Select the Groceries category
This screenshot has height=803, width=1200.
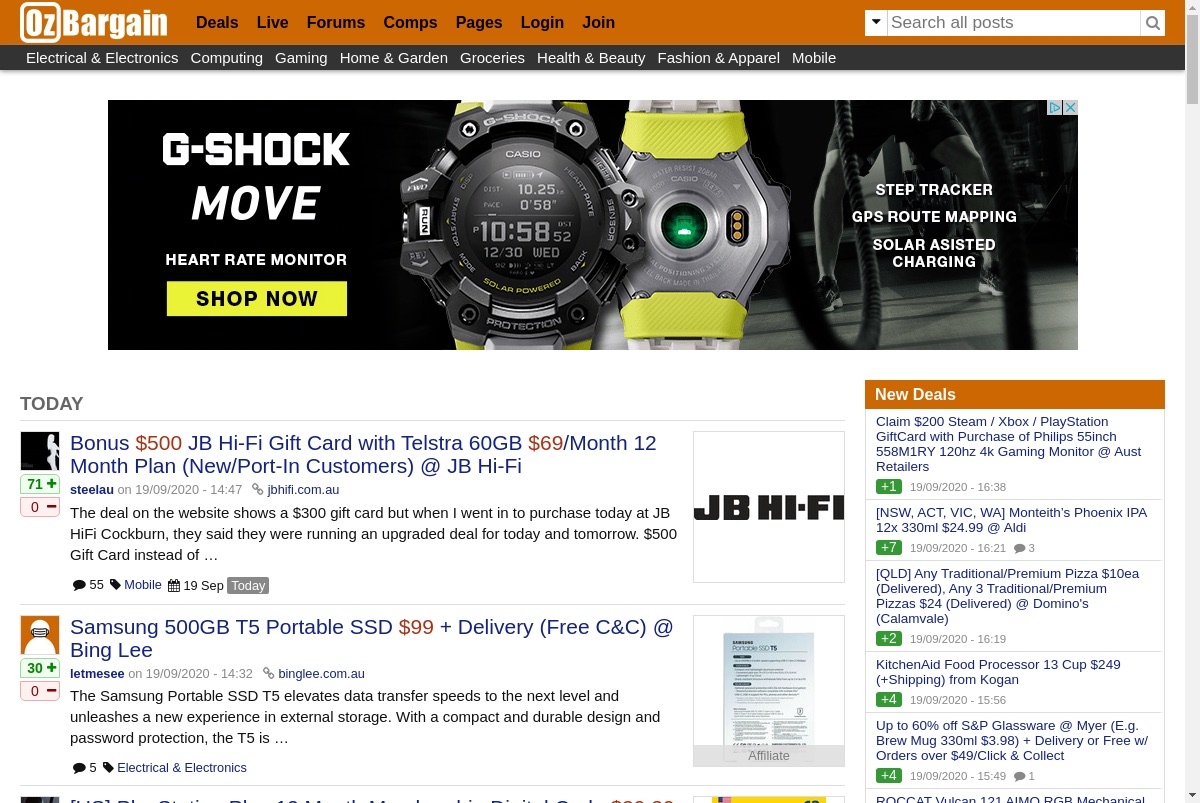coord(492,58)
